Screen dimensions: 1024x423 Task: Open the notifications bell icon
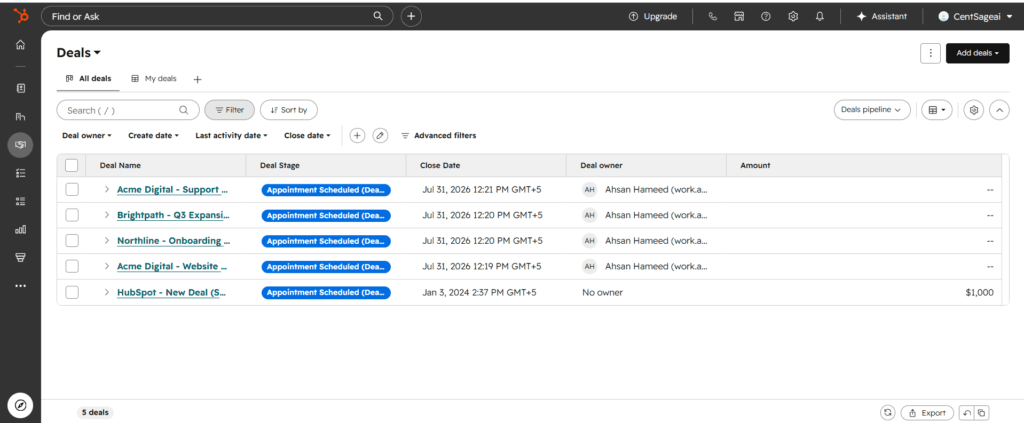pos(820,17)
